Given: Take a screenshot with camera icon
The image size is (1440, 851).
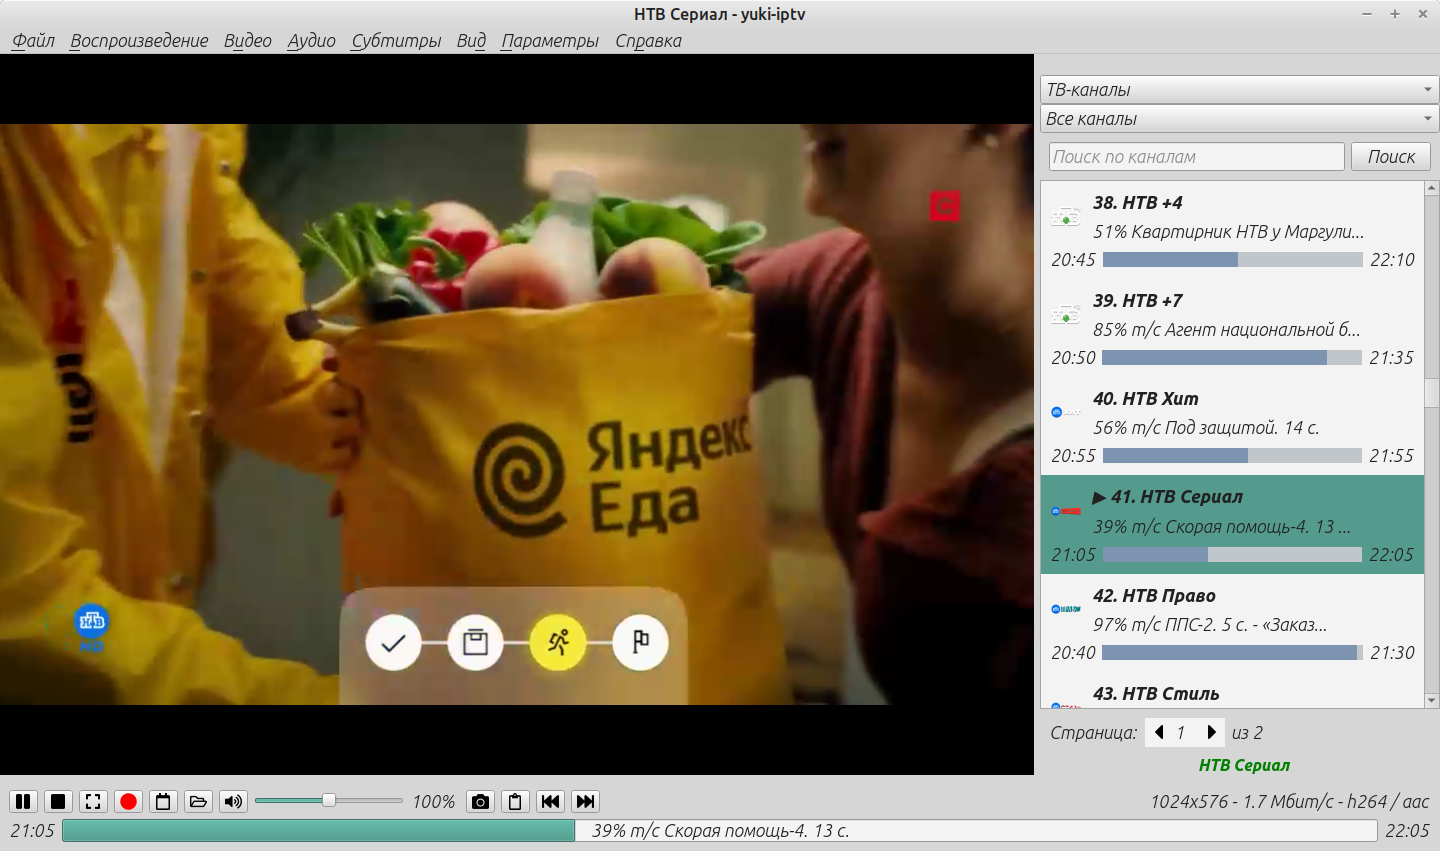Looking at the screenshot, I should [x=481, y=801].
